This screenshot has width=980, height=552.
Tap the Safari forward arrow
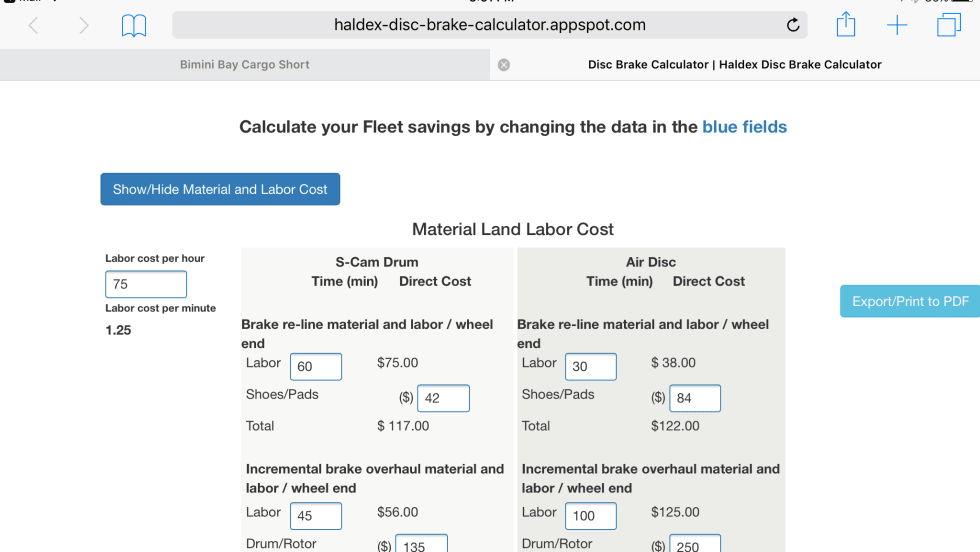(x=84, y=26)
